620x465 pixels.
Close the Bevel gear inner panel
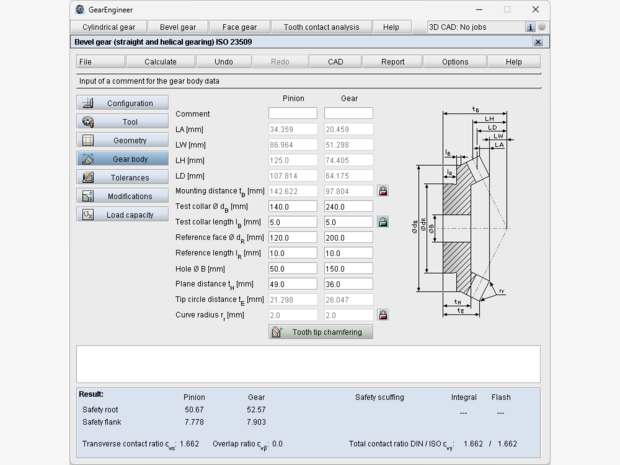point(538,42)
